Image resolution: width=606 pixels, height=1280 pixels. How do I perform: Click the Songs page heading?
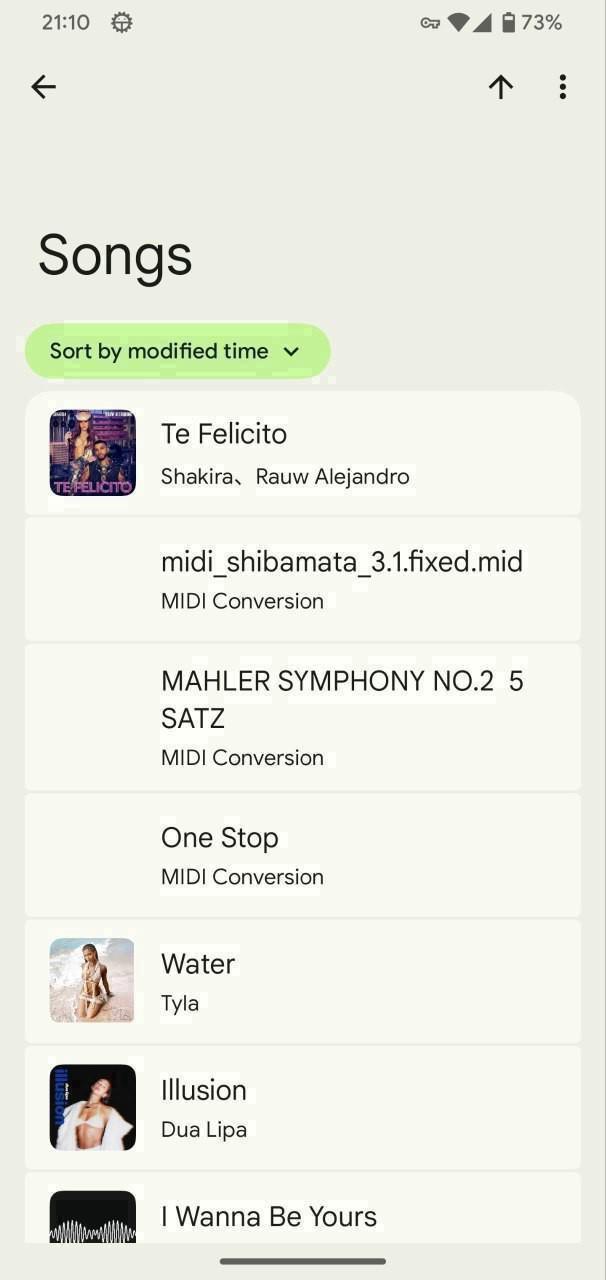click(x=114, y=255)
